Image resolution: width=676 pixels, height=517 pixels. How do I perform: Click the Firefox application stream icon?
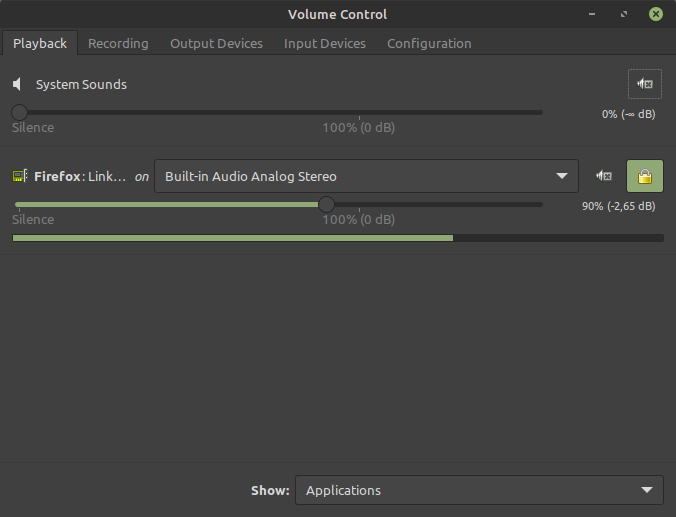pos(19,176)
